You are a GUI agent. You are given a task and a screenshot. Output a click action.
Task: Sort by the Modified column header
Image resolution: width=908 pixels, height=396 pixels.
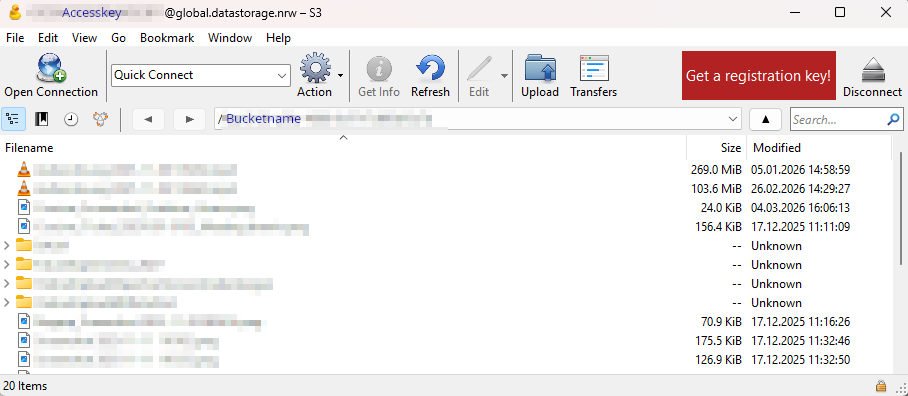(x=819, y=148)
